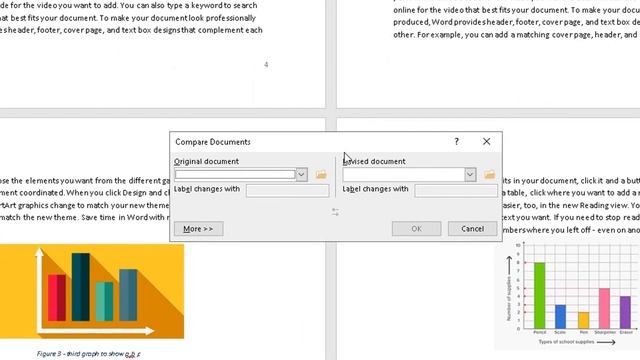Expand options with the More >> button
Screen dimensions: 640x360
199,229
